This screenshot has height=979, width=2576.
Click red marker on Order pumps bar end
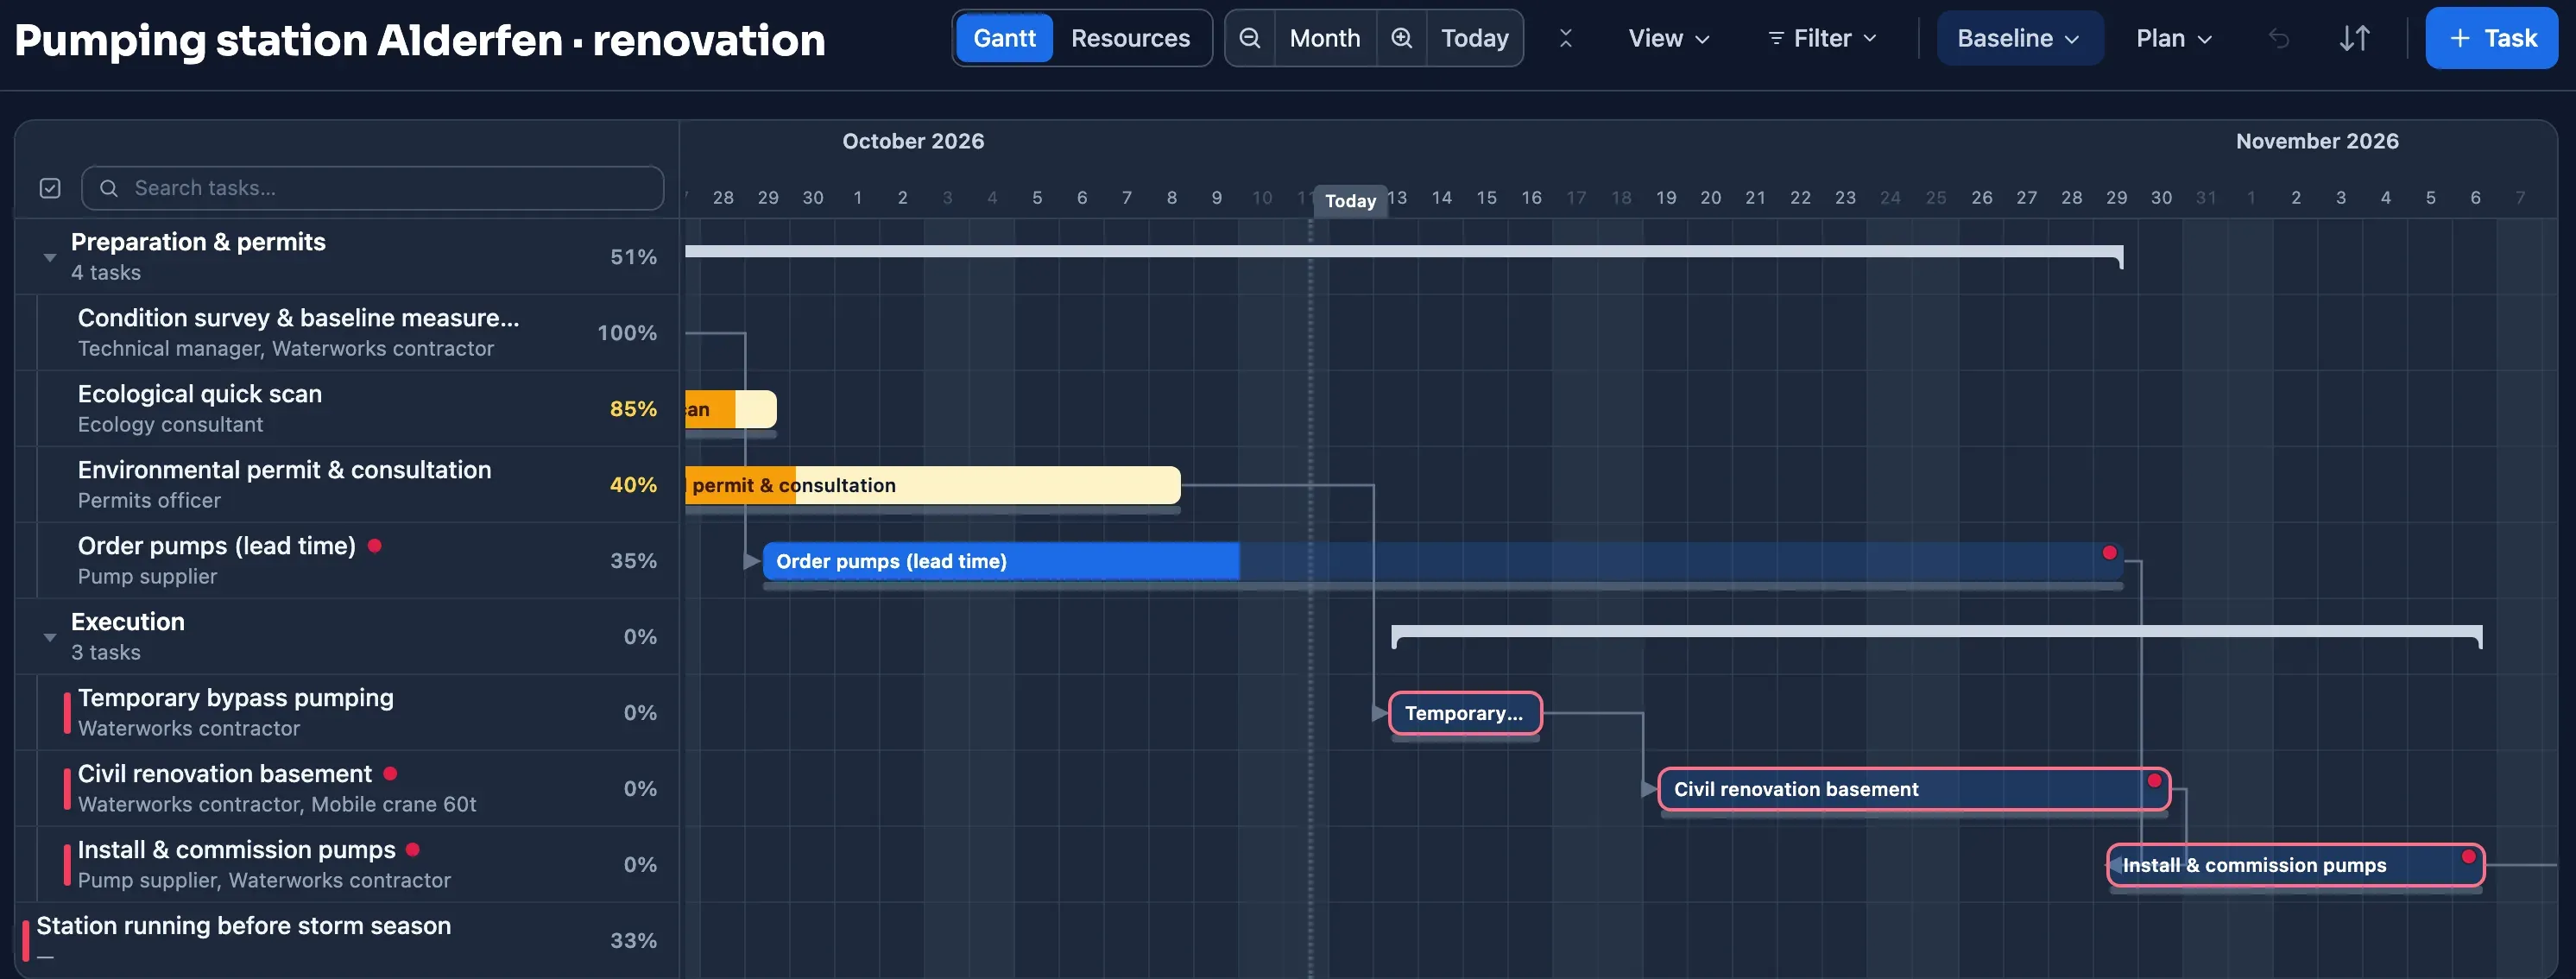click(2109, 552)
